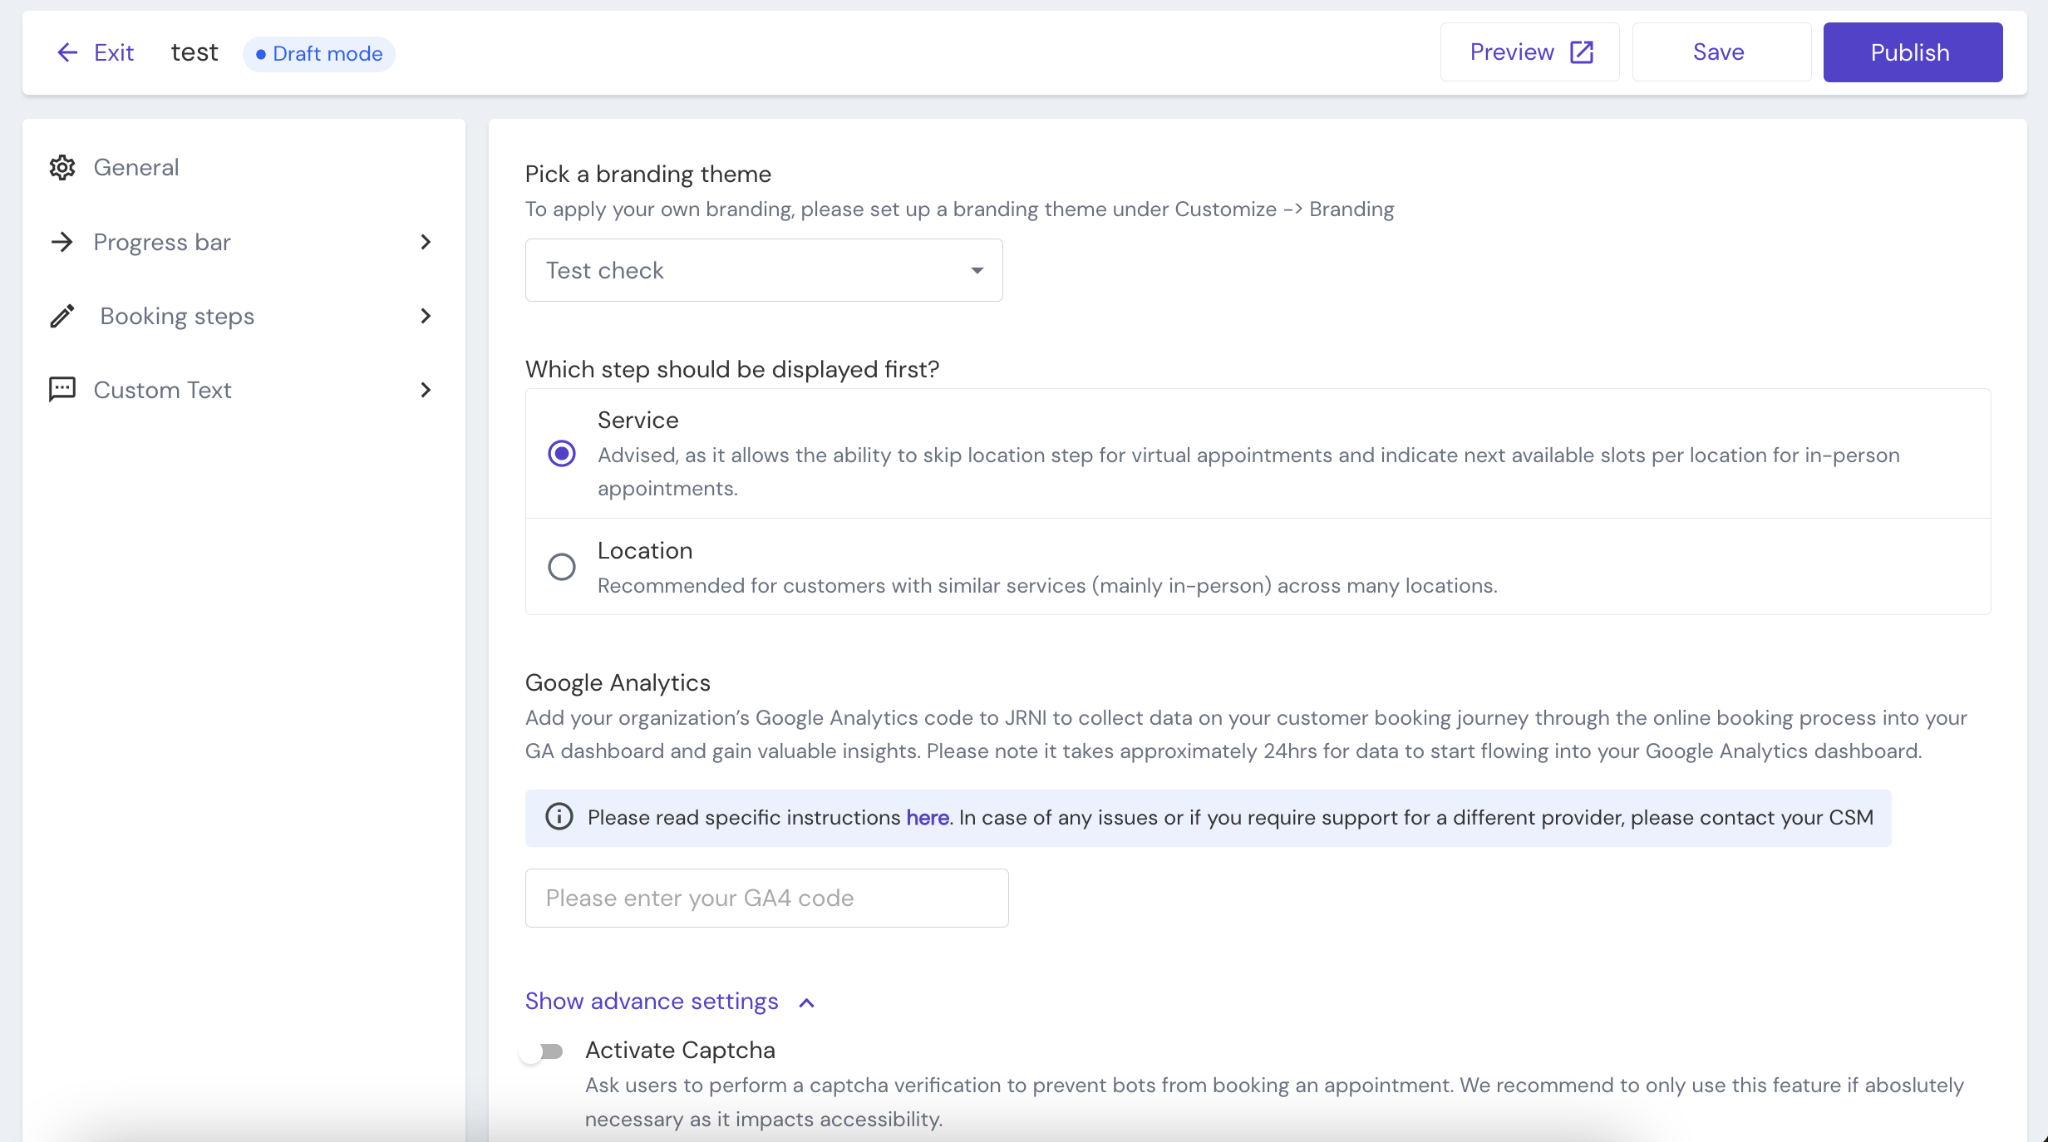The height and width of the screenshot is (1142, 2048).
Task: Expand the Booking steps section chevron
Action: tap(426, 316)
